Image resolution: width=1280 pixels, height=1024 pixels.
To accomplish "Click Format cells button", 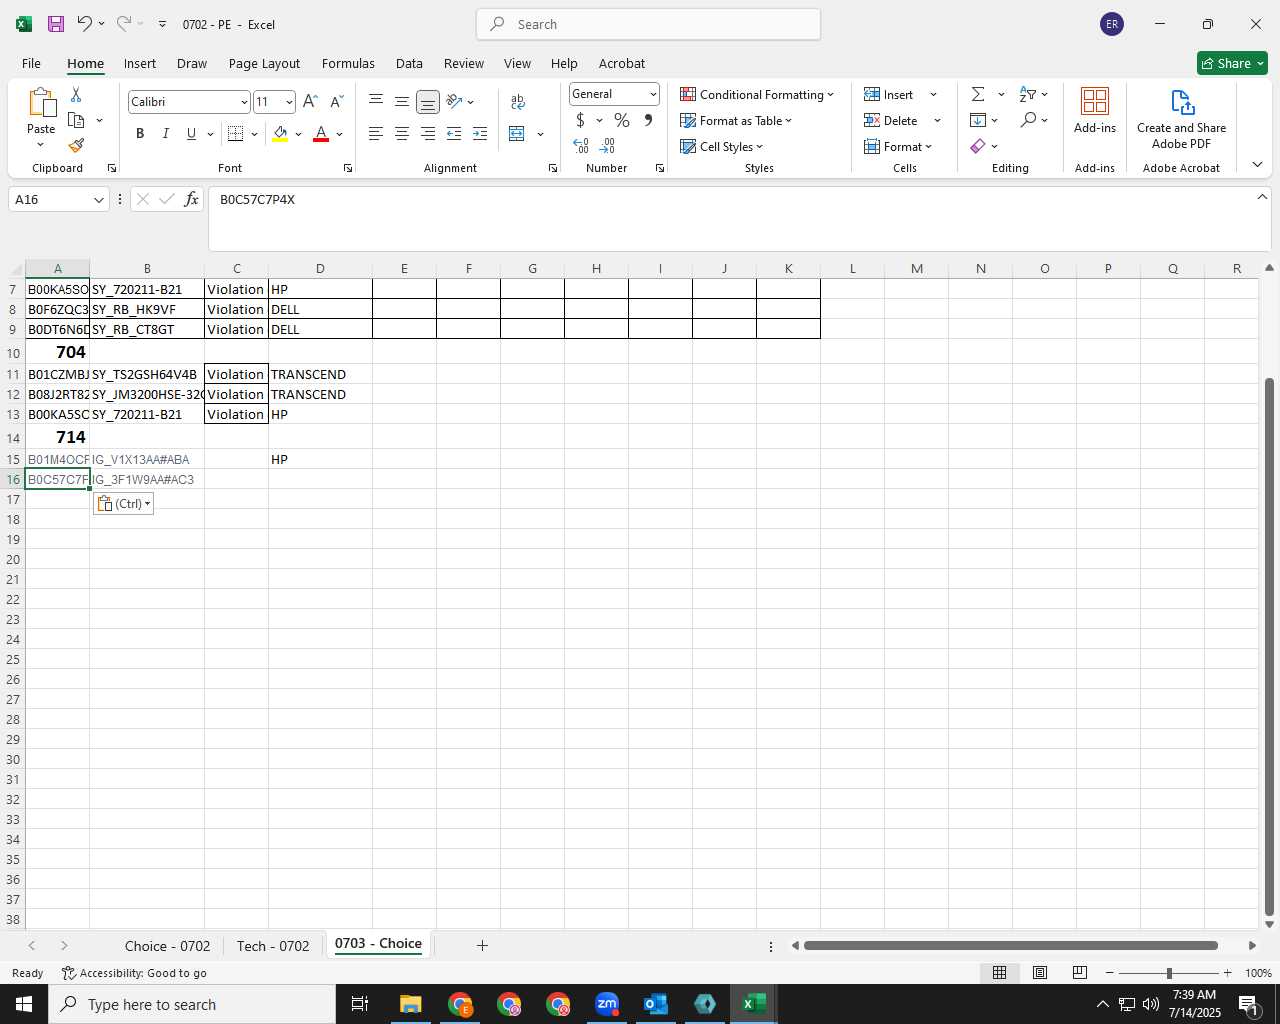I will click(898, 146).
